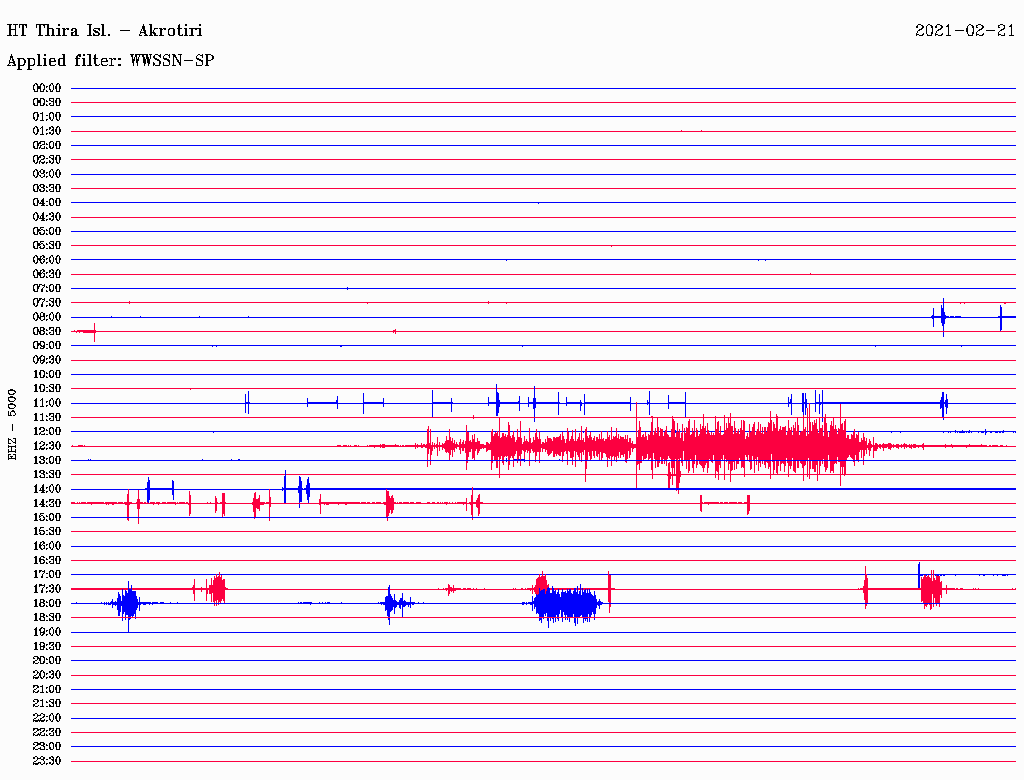The height and width of the screenshot is (780, 1024).
Task: Click the 14:00 time label
Action: coord(47,489)
